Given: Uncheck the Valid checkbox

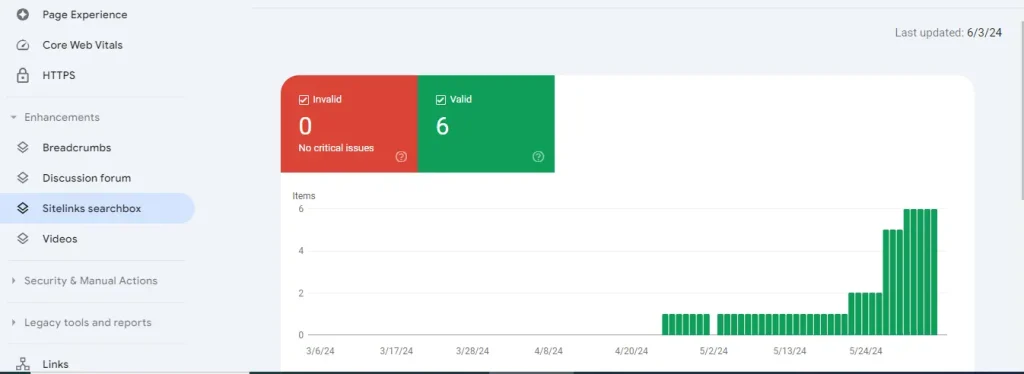Looking at the screenshot, I should (441, 100).
